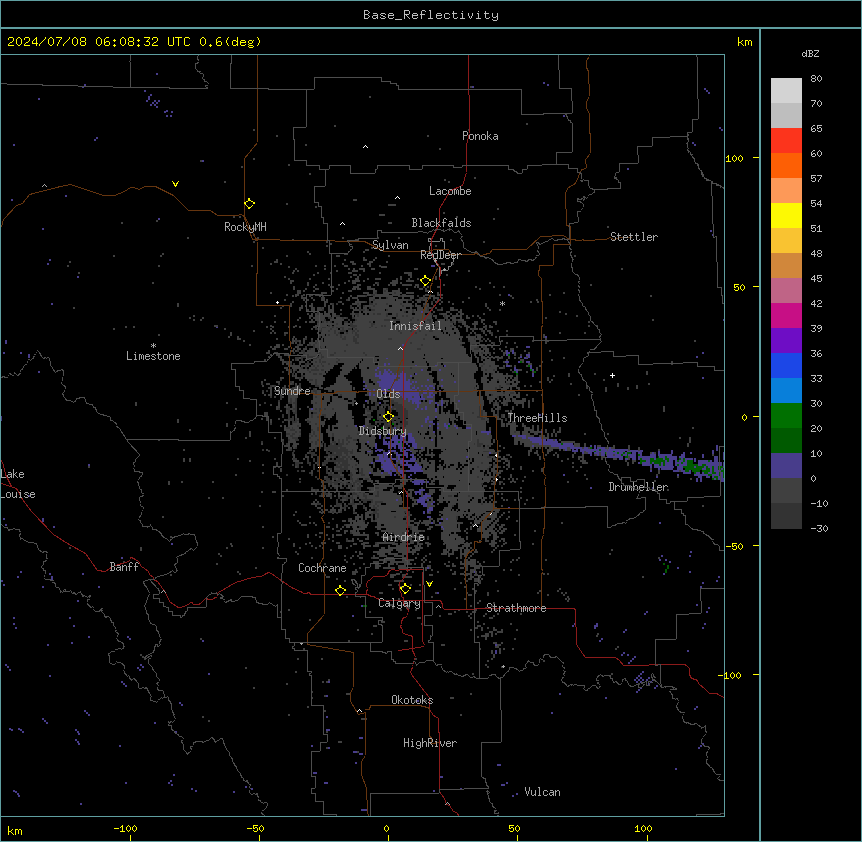
Task: Click the -100 tick on the bottom axis
Action: 126,828
